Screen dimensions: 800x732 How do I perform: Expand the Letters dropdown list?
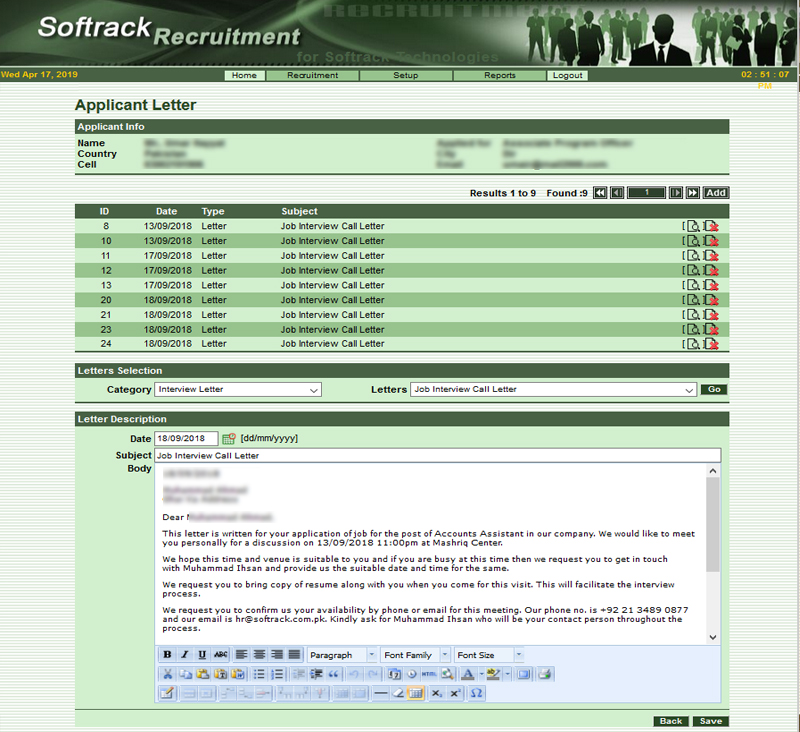tap(553, 390)
